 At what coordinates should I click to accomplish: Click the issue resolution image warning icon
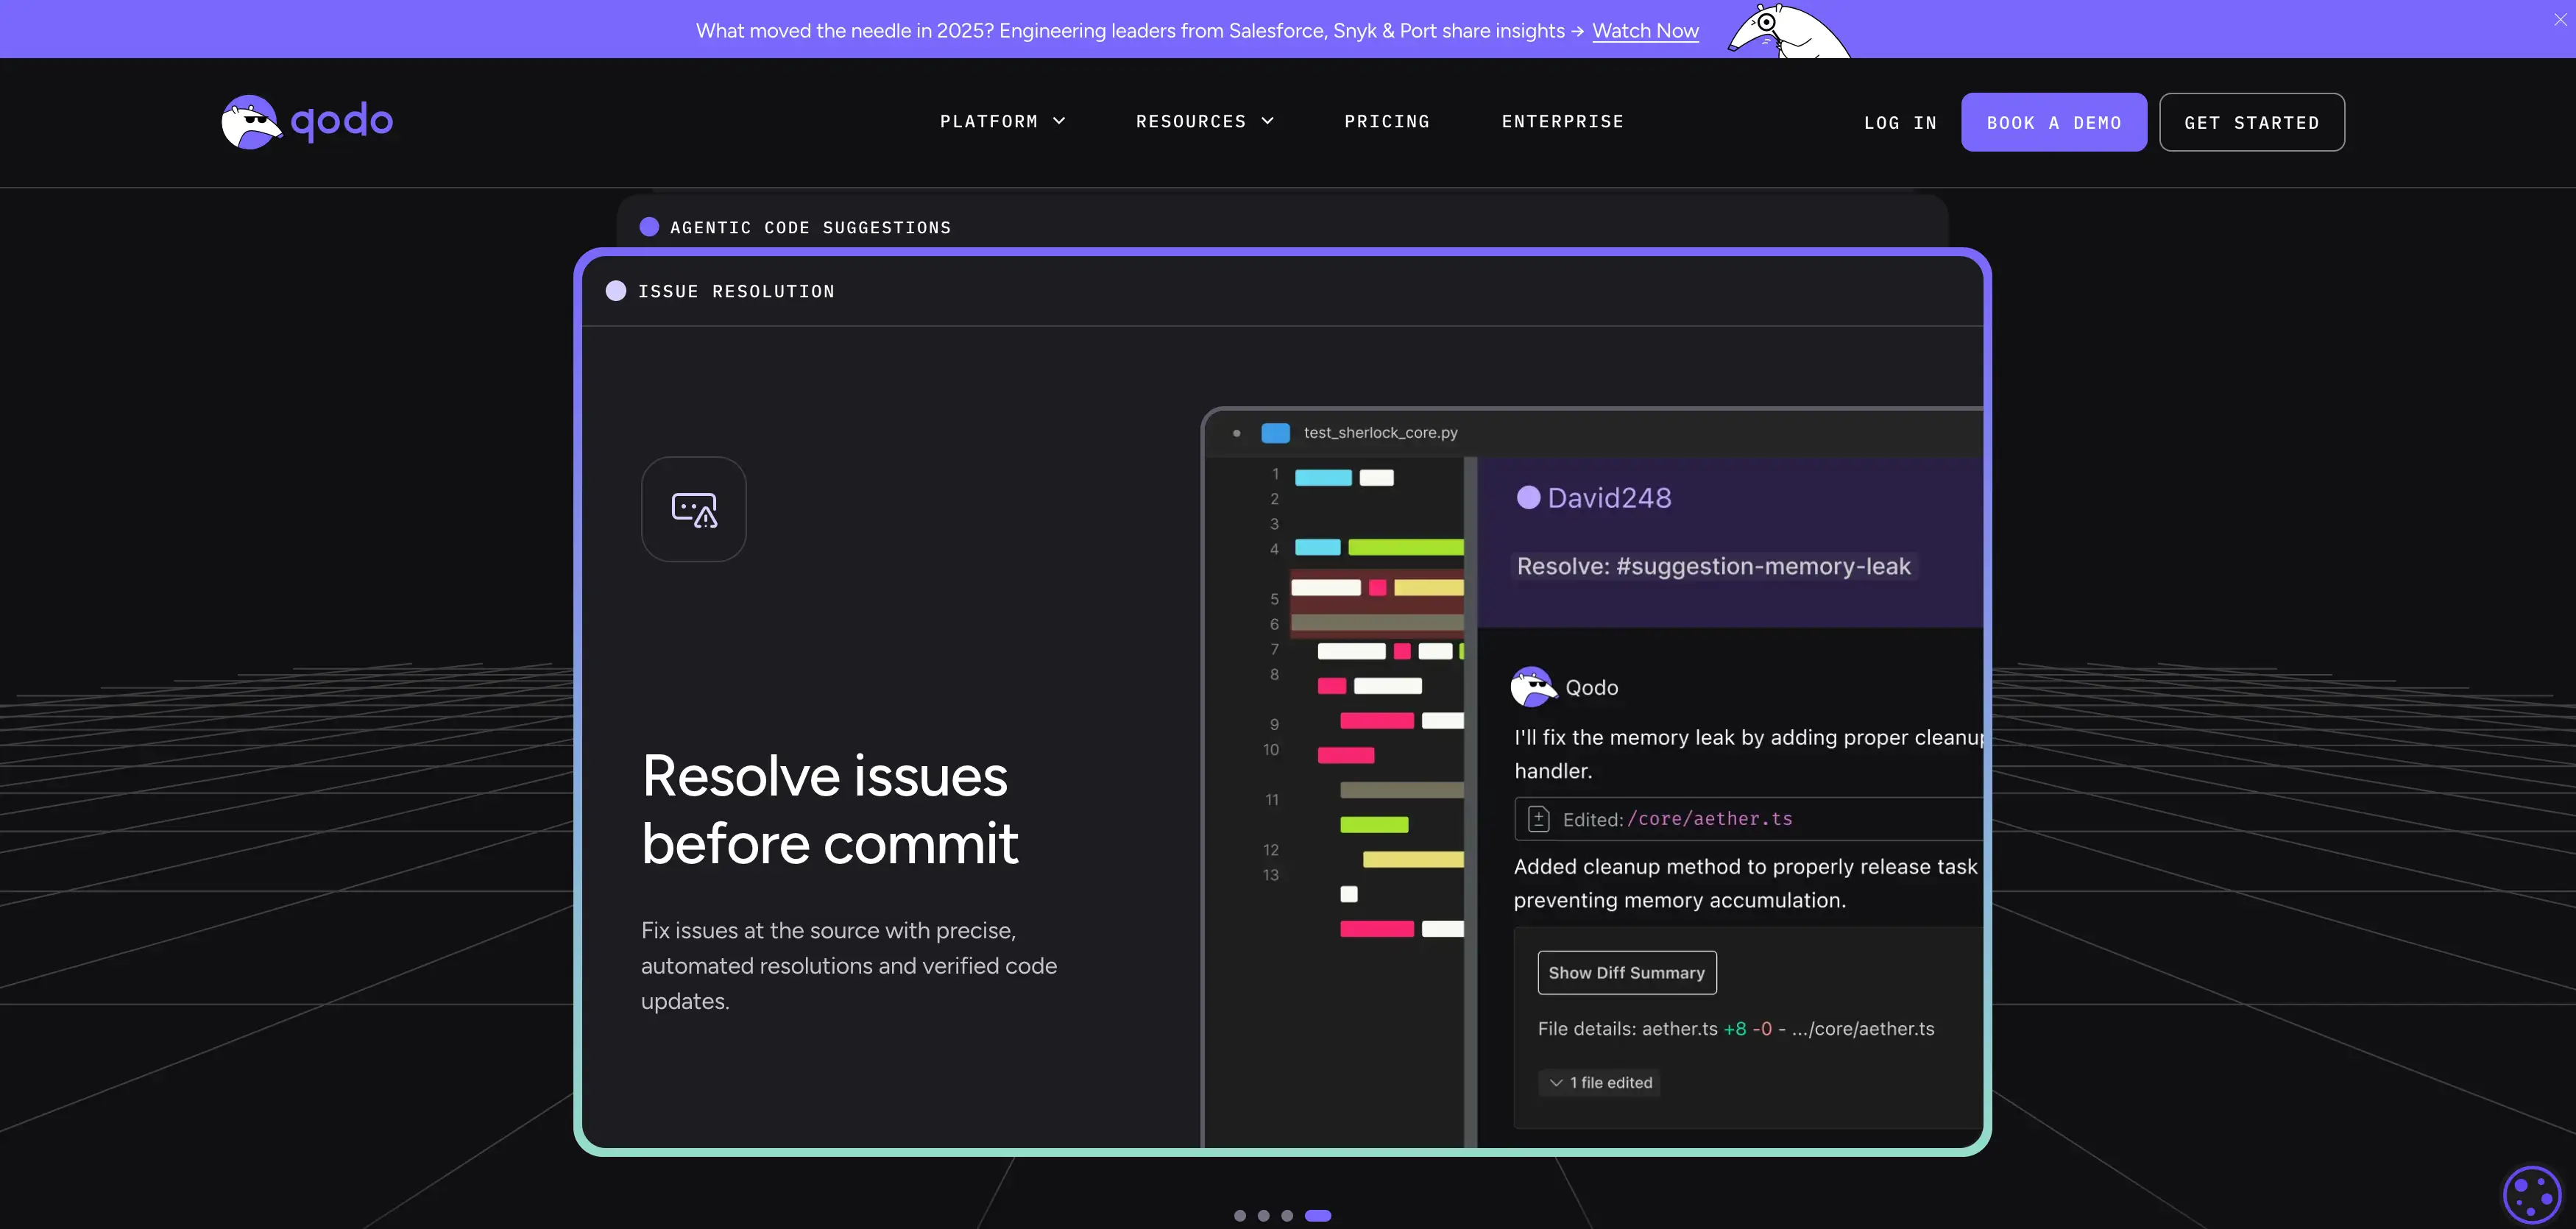tap(694, 510)
